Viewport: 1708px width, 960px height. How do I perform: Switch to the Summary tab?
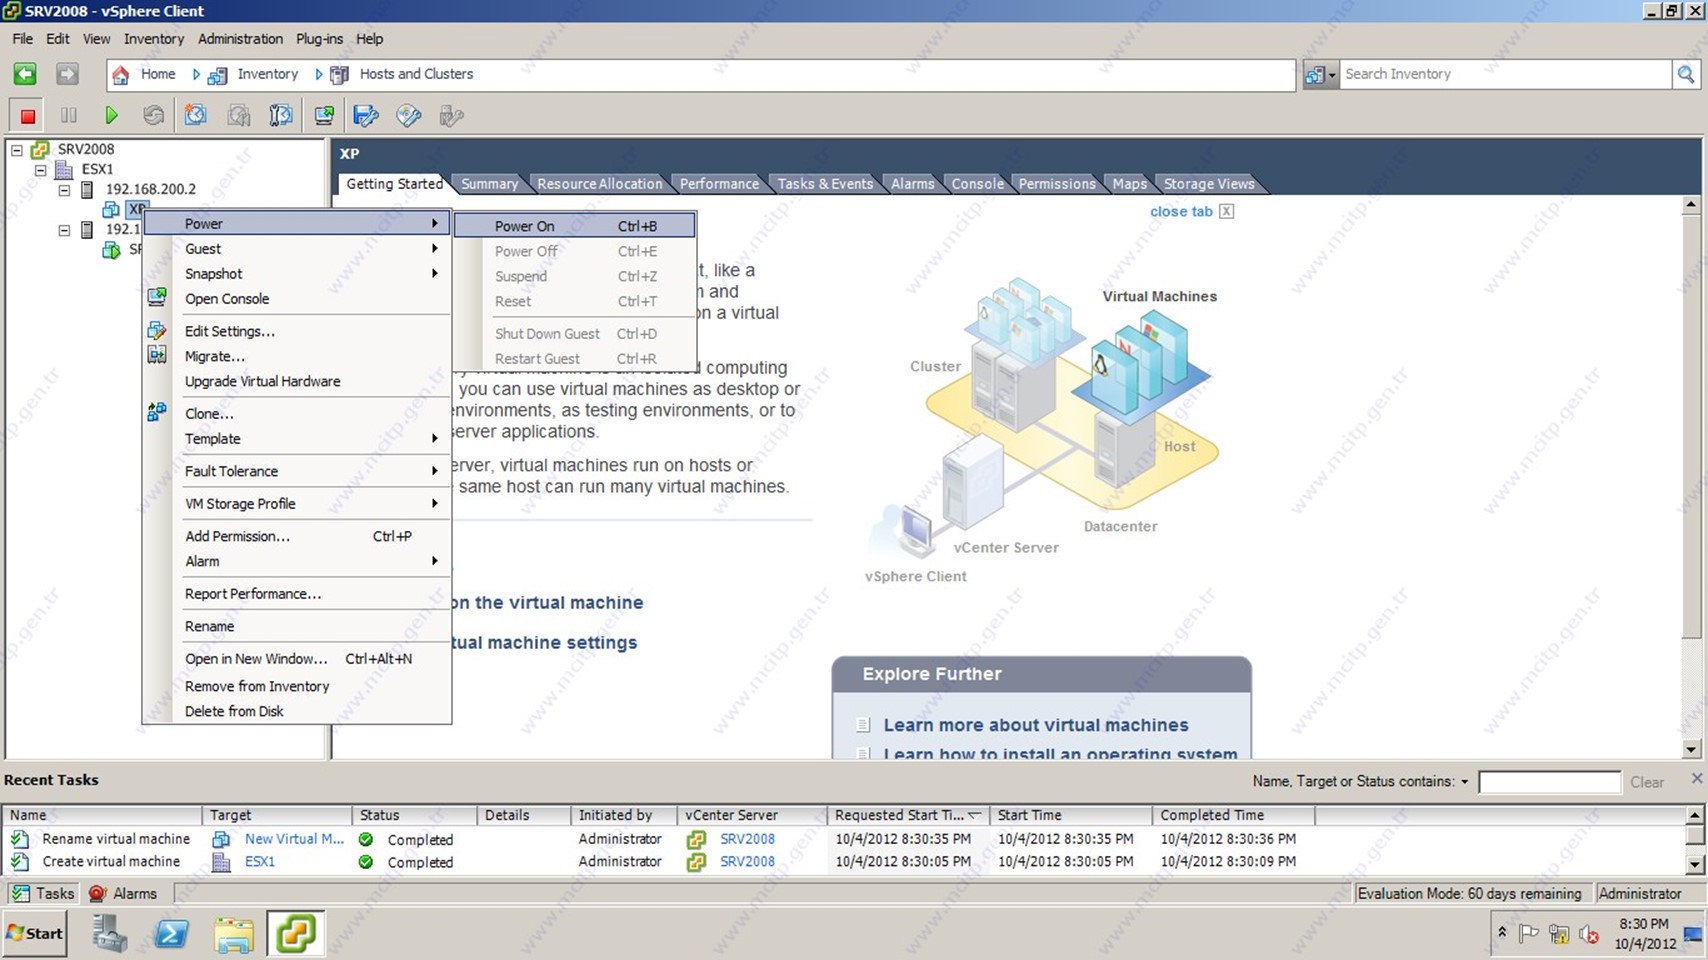point(489,184)
